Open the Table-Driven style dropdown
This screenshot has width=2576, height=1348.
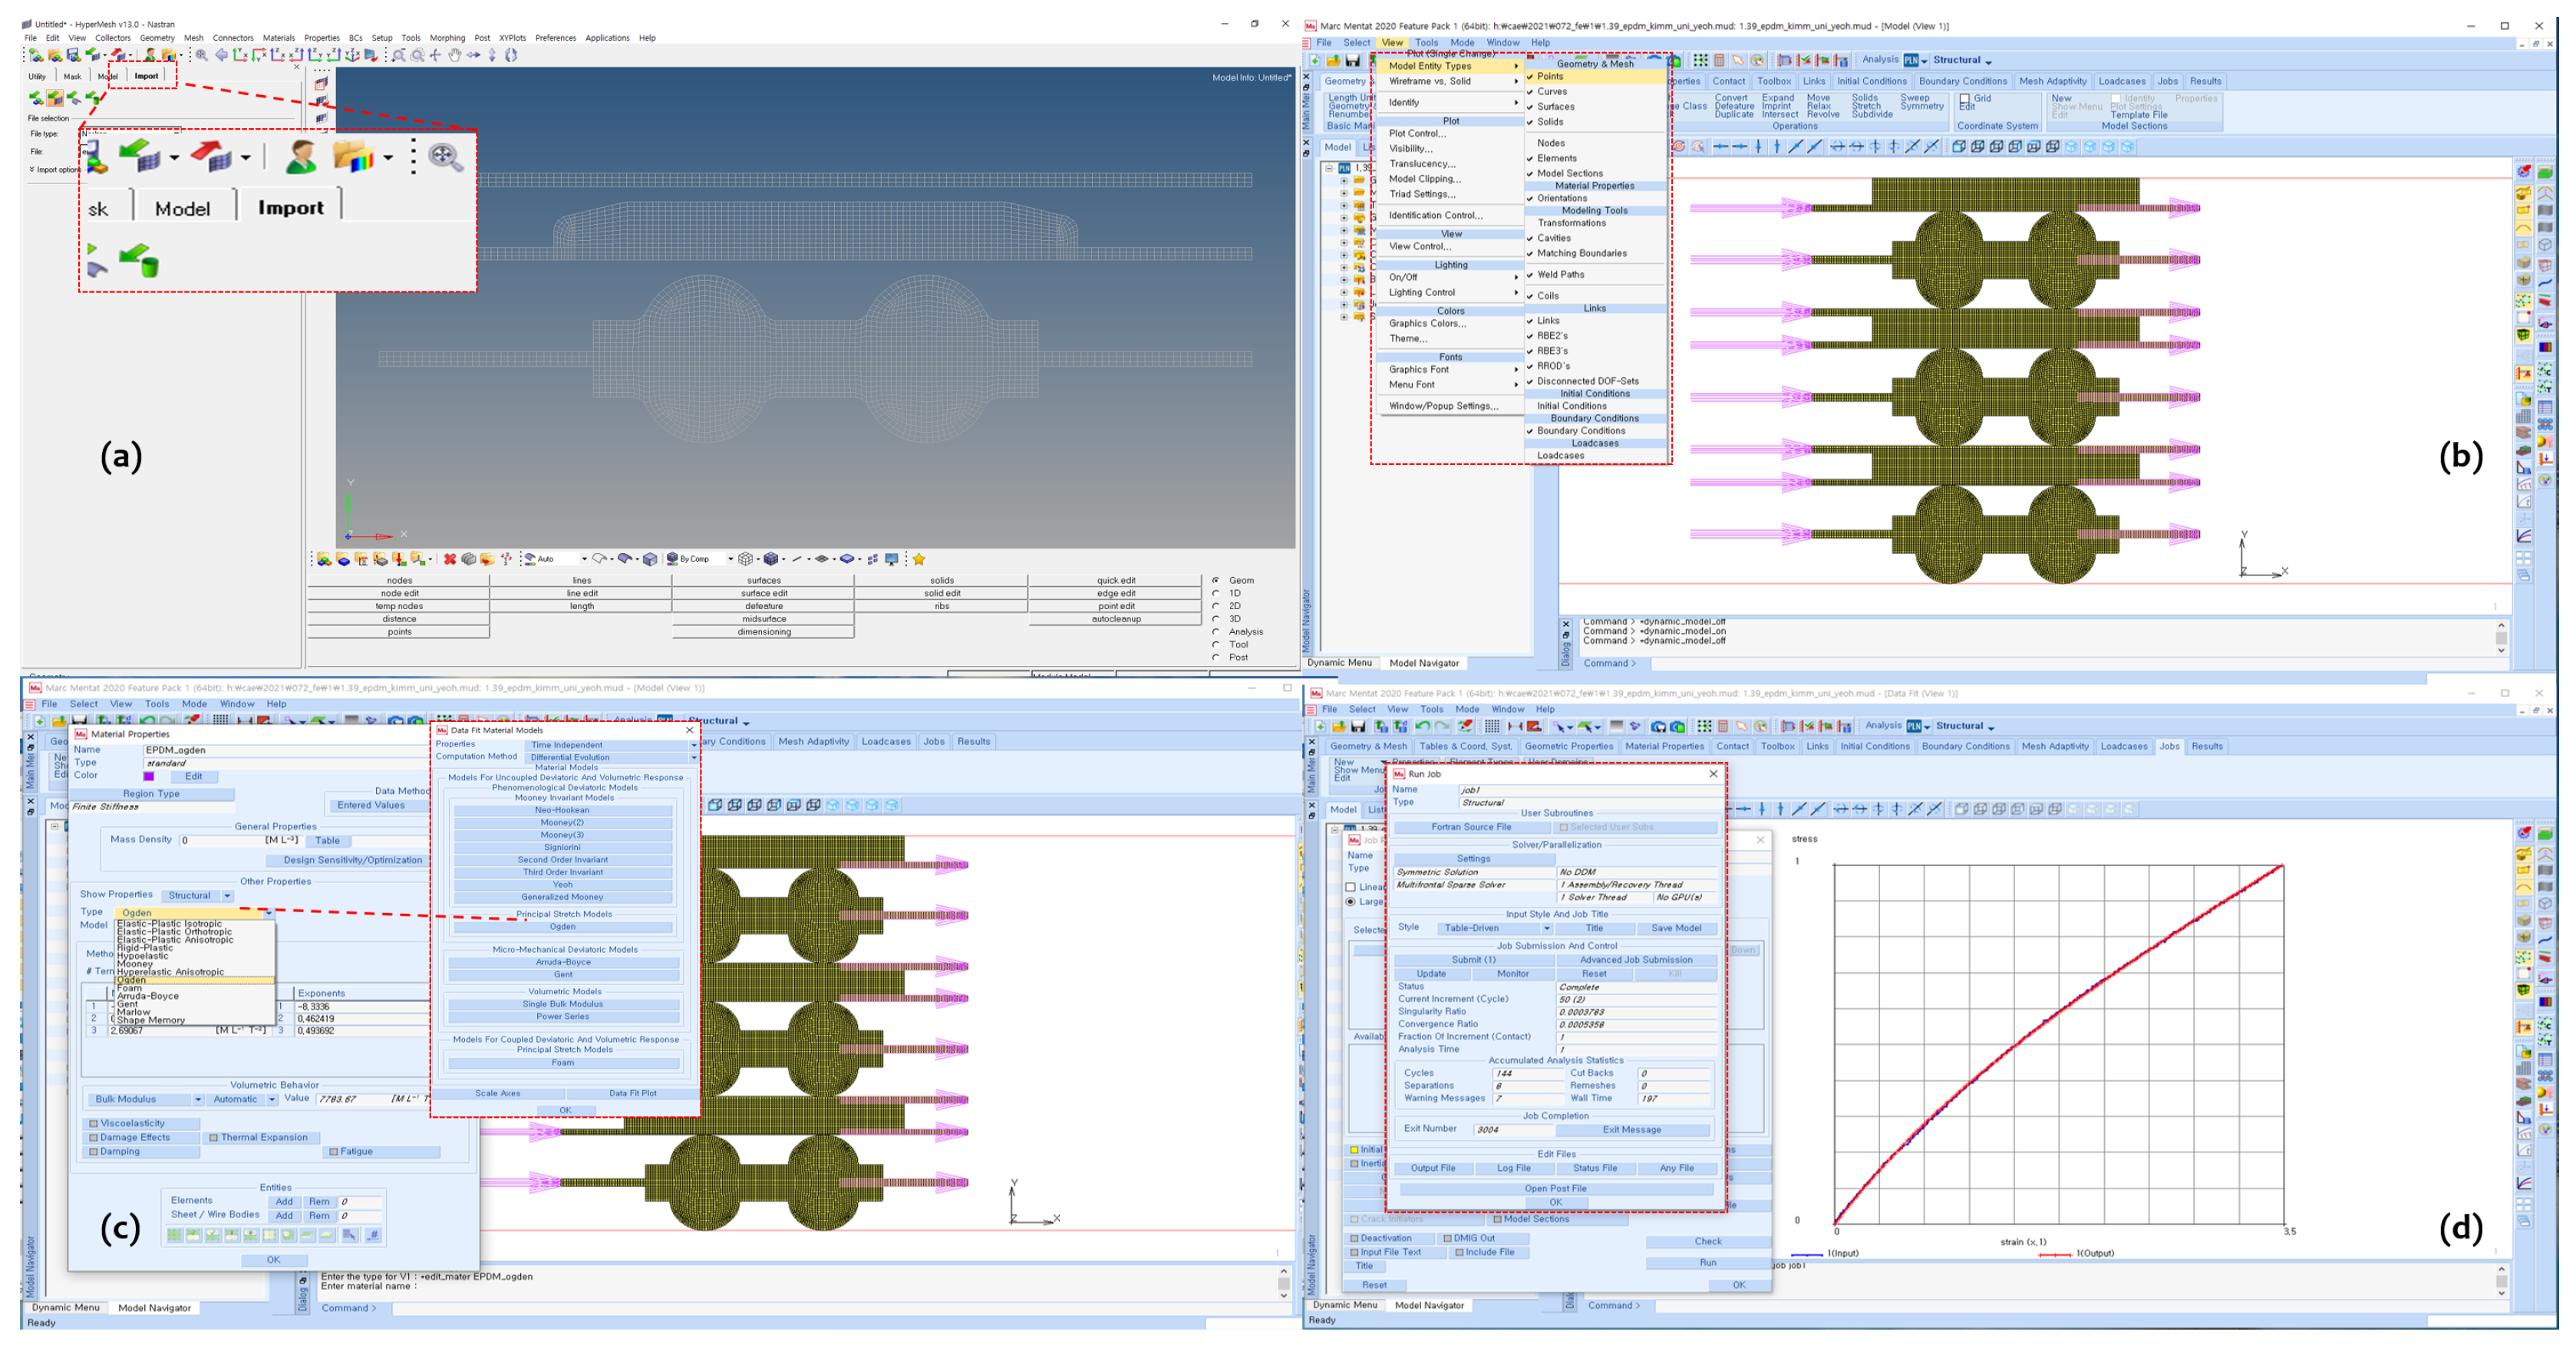click(x=1546, y=928)
